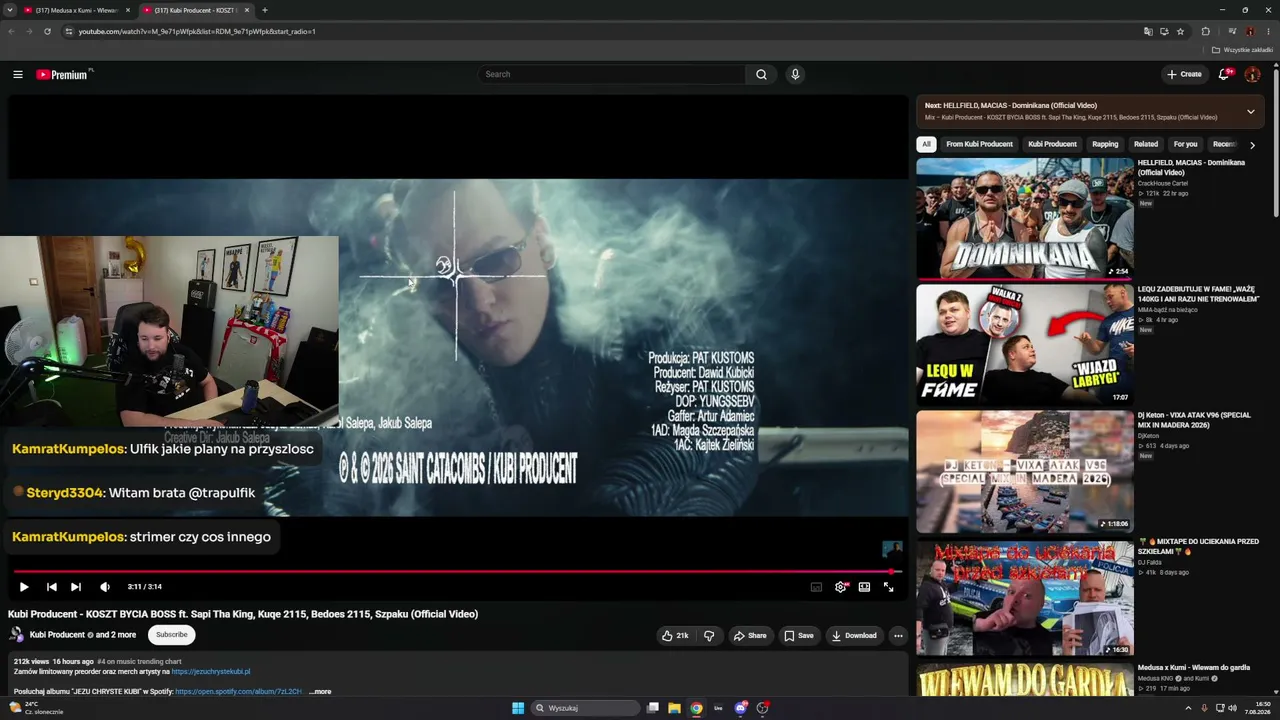
Task: Switch player to theater mode
Action: point(865,587)
